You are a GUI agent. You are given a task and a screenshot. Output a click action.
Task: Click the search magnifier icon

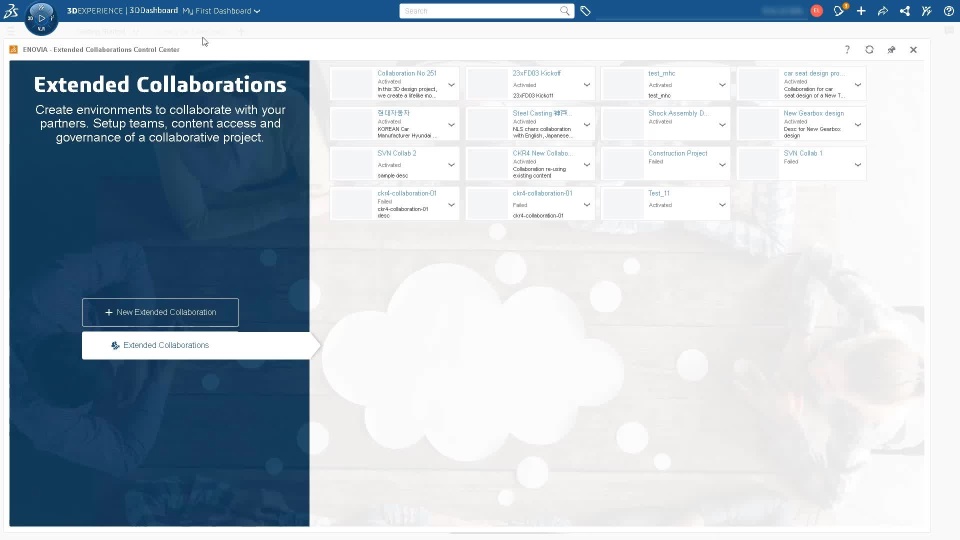click(564, 10)
